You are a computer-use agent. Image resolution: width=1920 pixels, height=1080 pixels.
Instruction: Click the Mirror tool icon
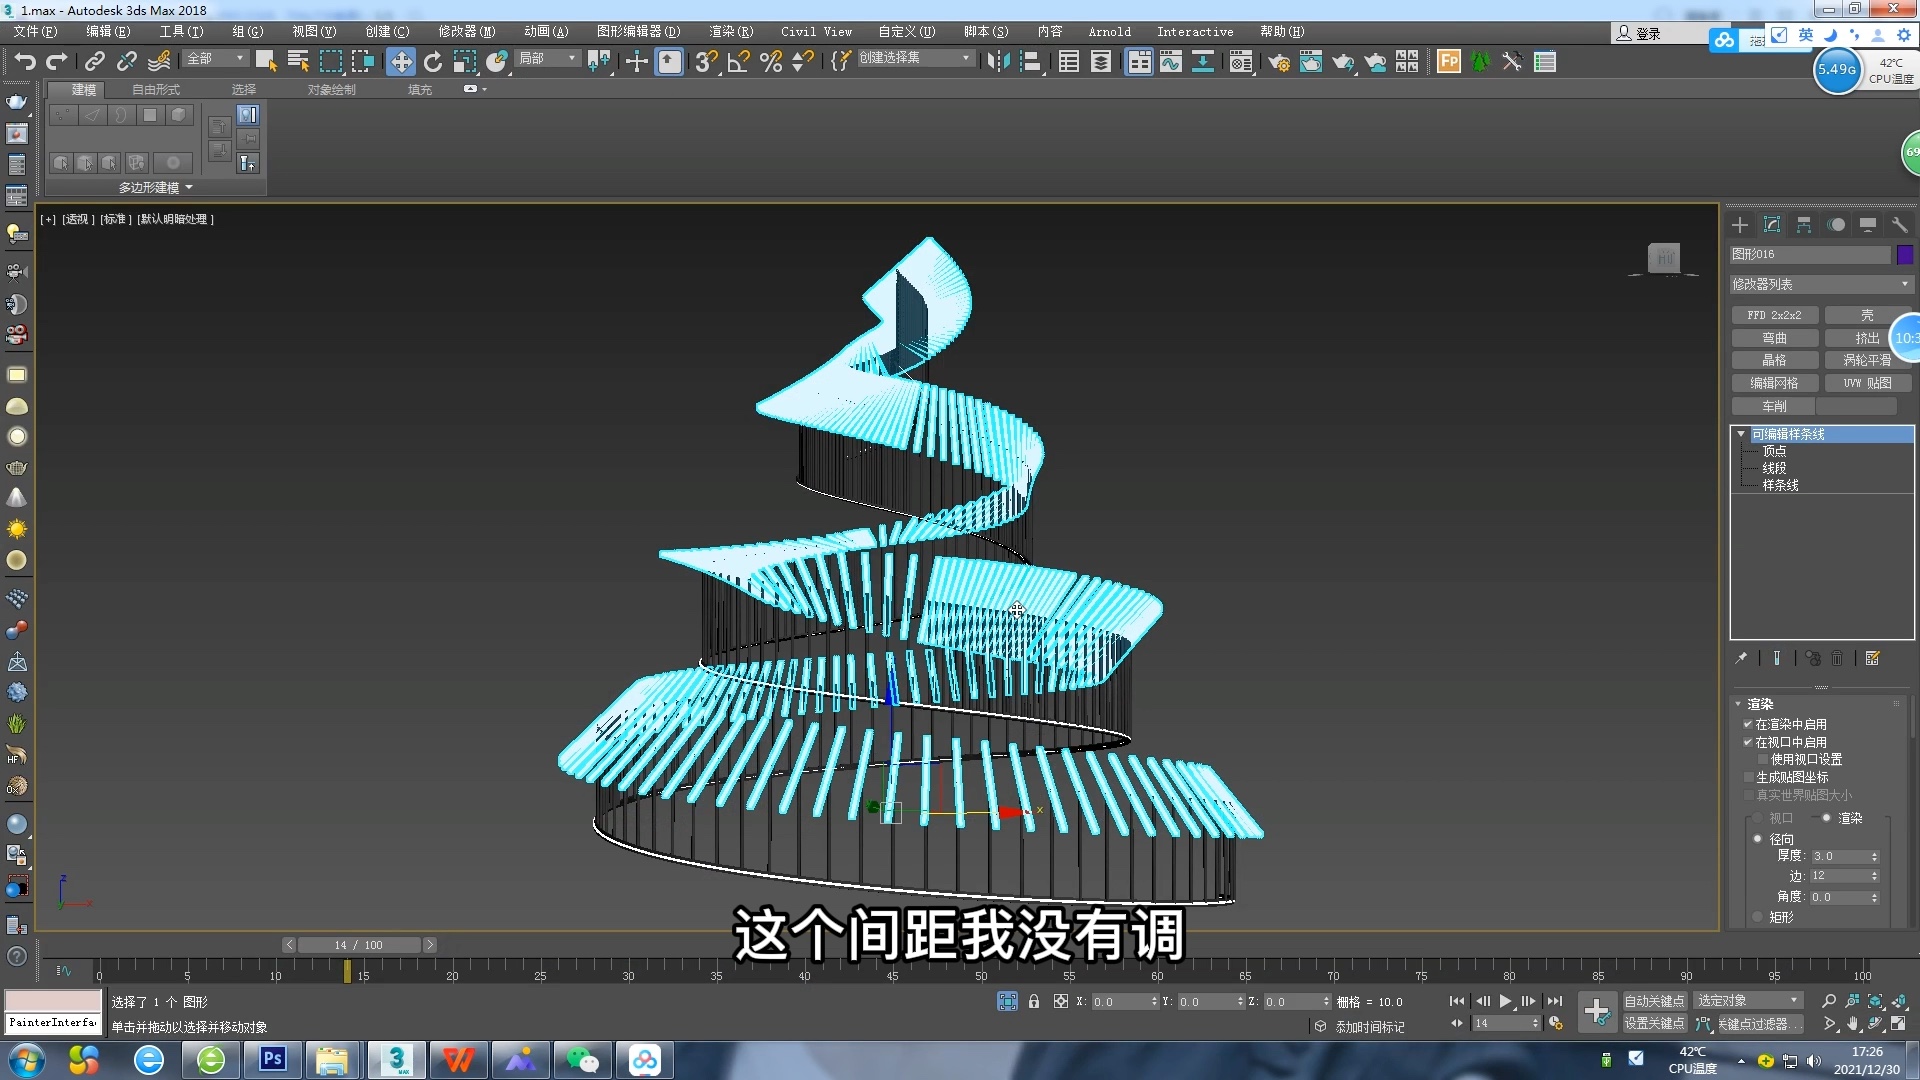(x=997, y=62)
